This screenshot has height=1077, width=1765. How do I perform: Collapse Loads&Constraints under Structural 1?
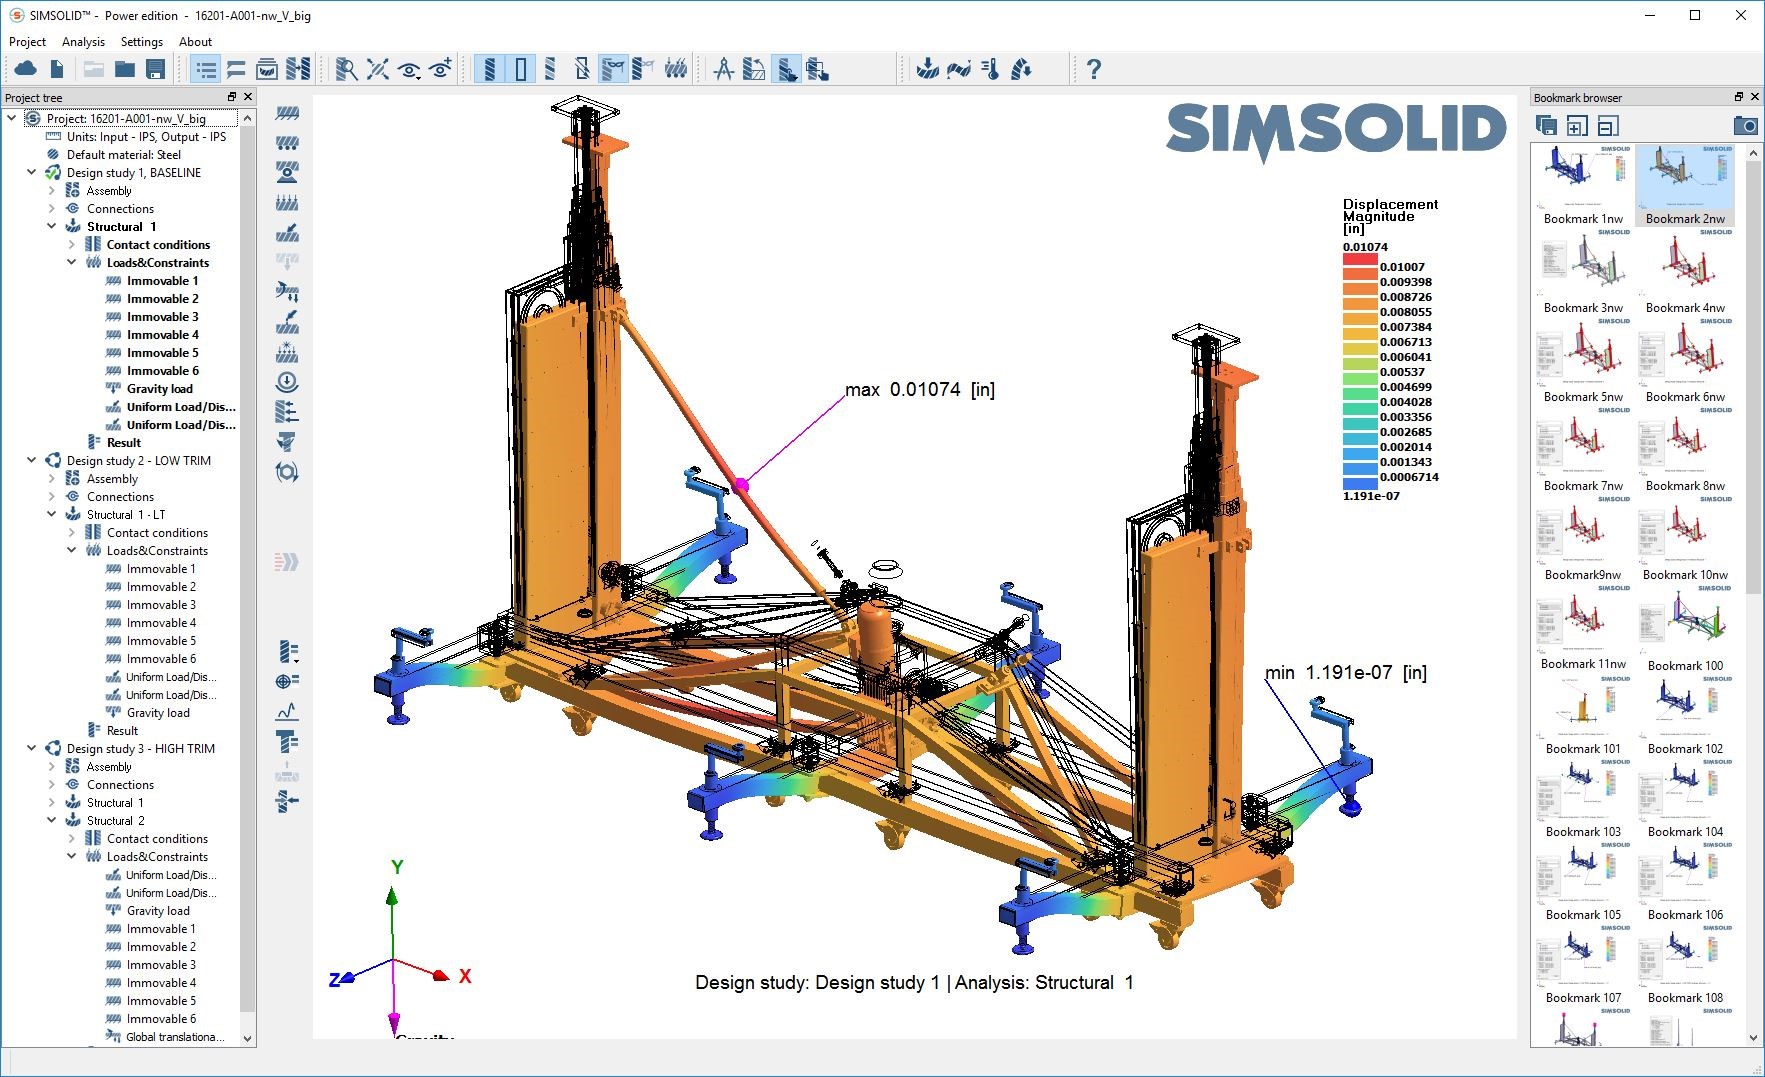pos(71,262)
